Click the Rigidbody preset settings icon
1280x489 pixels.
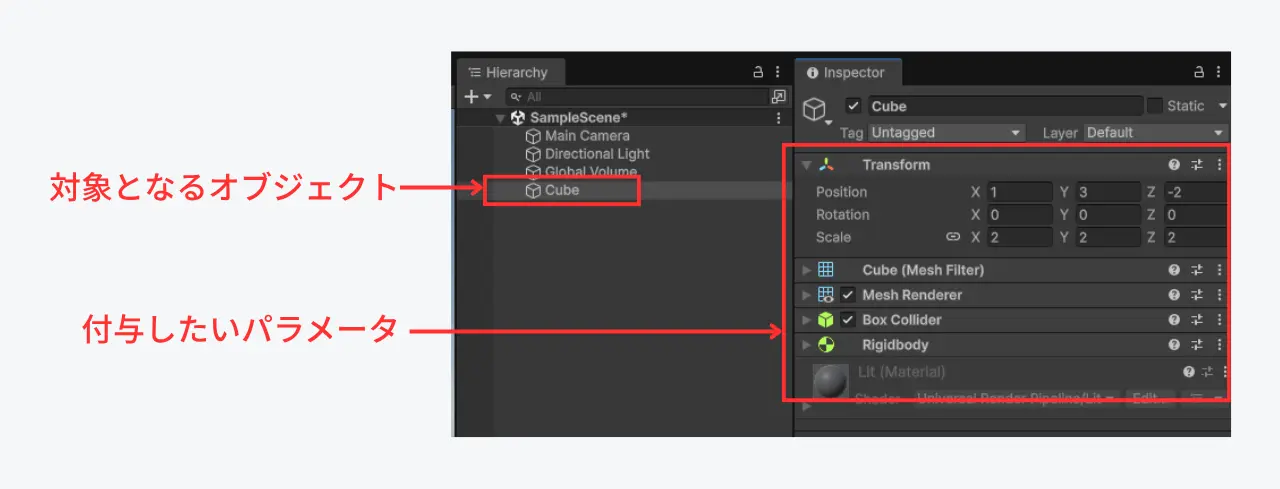point(1197,345)
